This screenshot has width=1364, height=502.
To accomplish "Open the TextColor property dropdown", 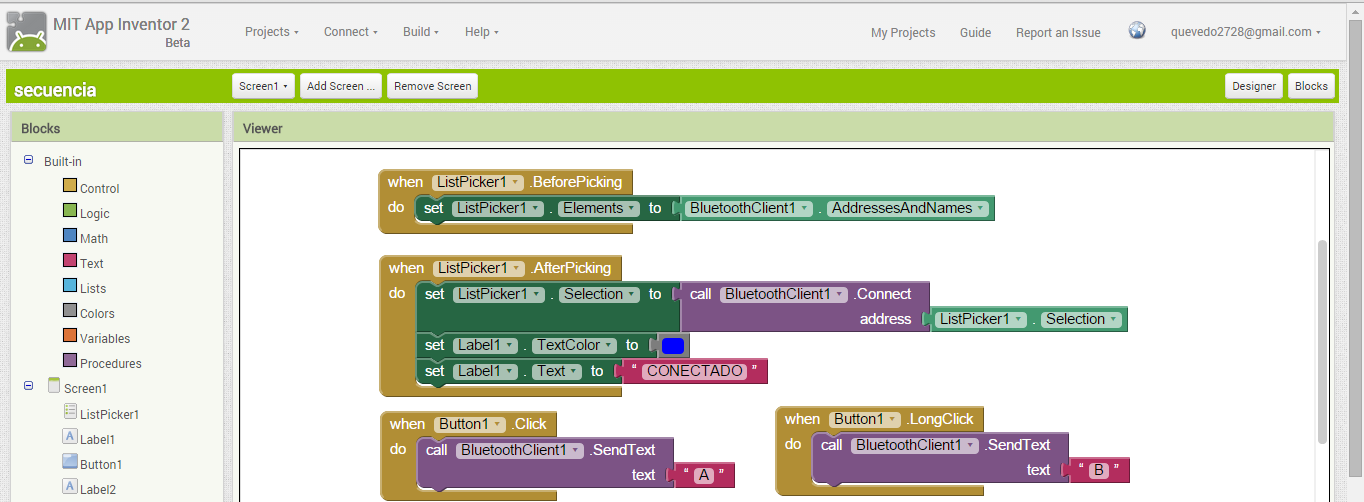I will tap(575, 345).
